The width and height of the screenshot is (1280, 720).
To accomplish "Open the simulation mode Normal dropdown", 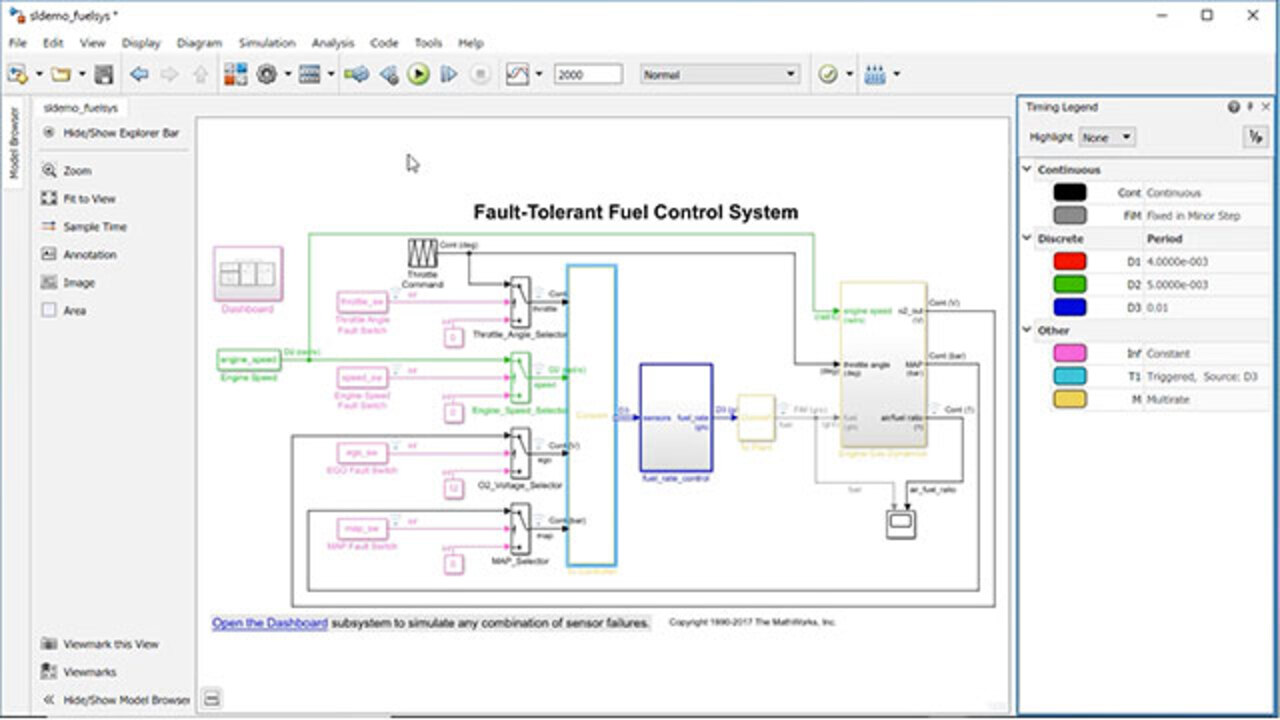I will [x=719, y=74].
